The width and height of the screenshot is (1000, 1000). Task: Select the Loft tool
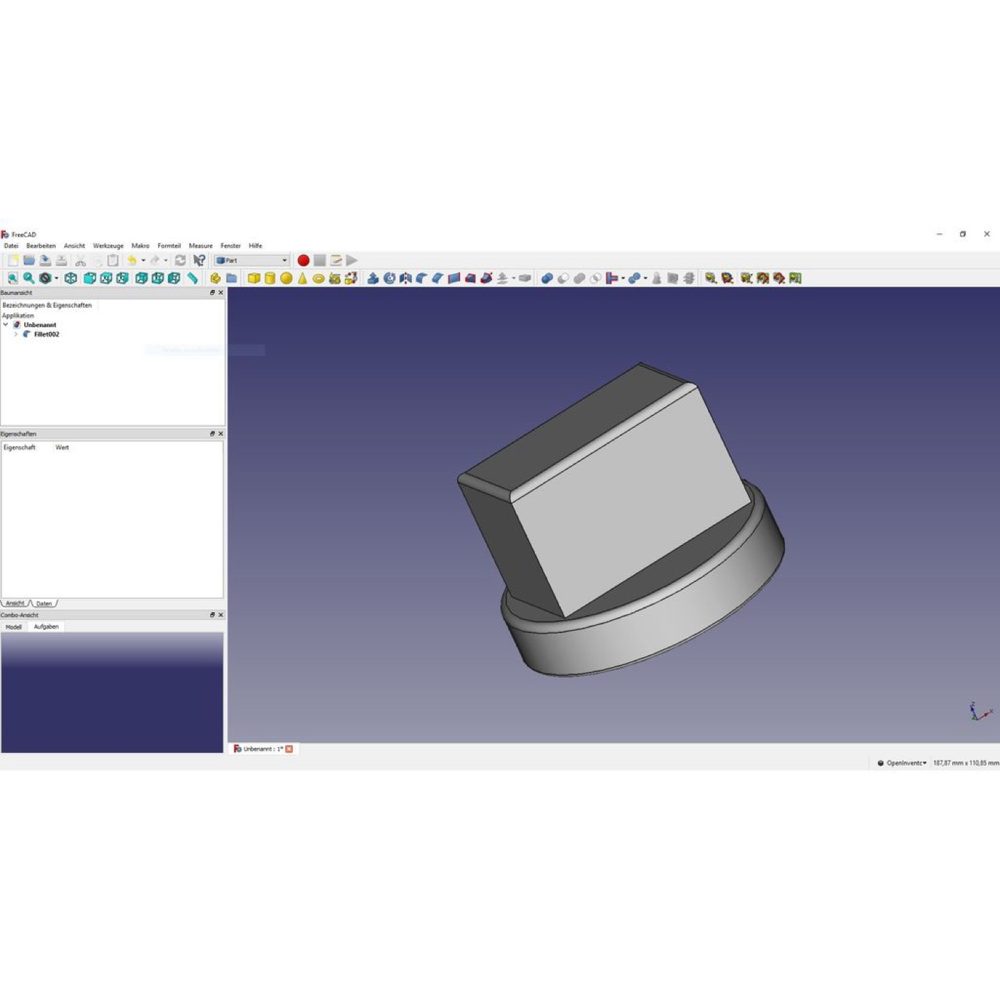470,278
